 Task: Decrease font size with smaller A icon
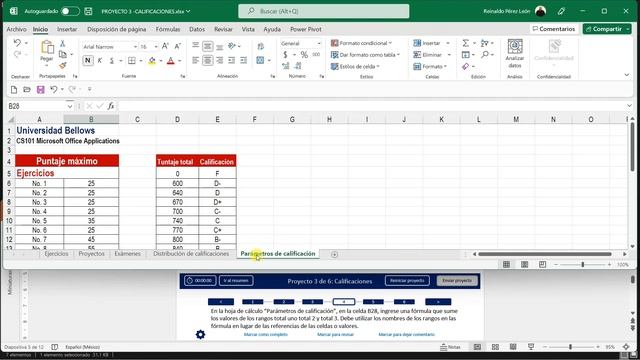178,47
